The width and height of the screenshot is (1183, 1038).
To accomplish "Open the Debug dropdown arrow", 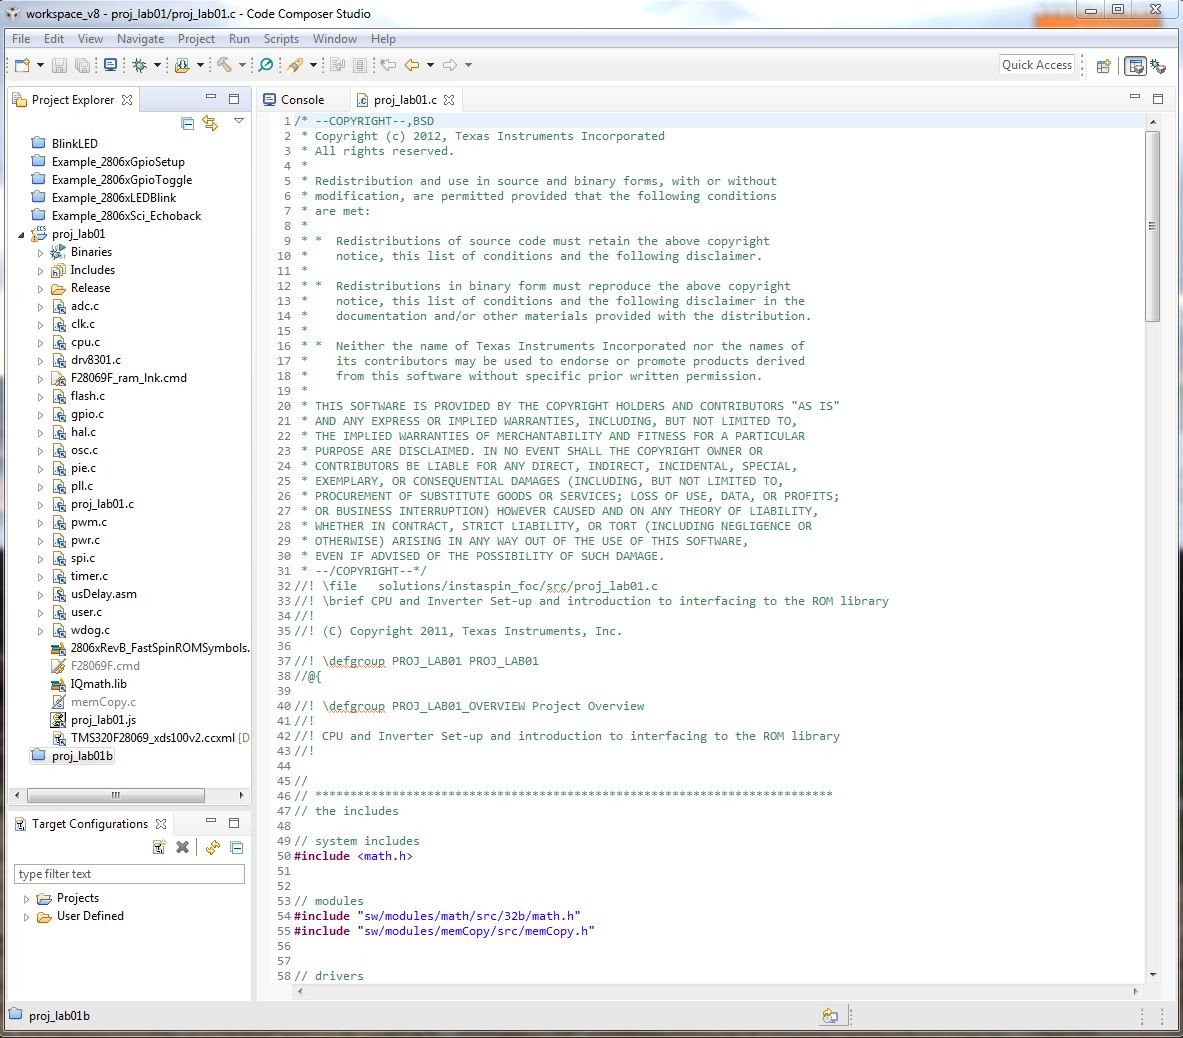I will coord(157,66).
